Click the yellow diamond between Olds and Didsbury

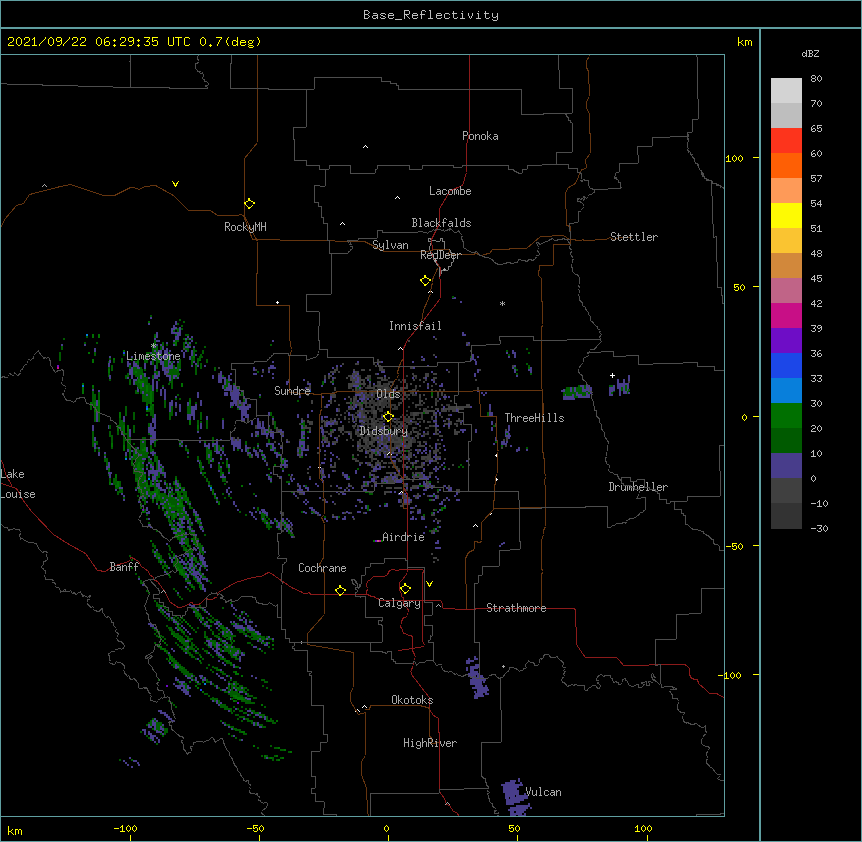[x=389, y=417]
